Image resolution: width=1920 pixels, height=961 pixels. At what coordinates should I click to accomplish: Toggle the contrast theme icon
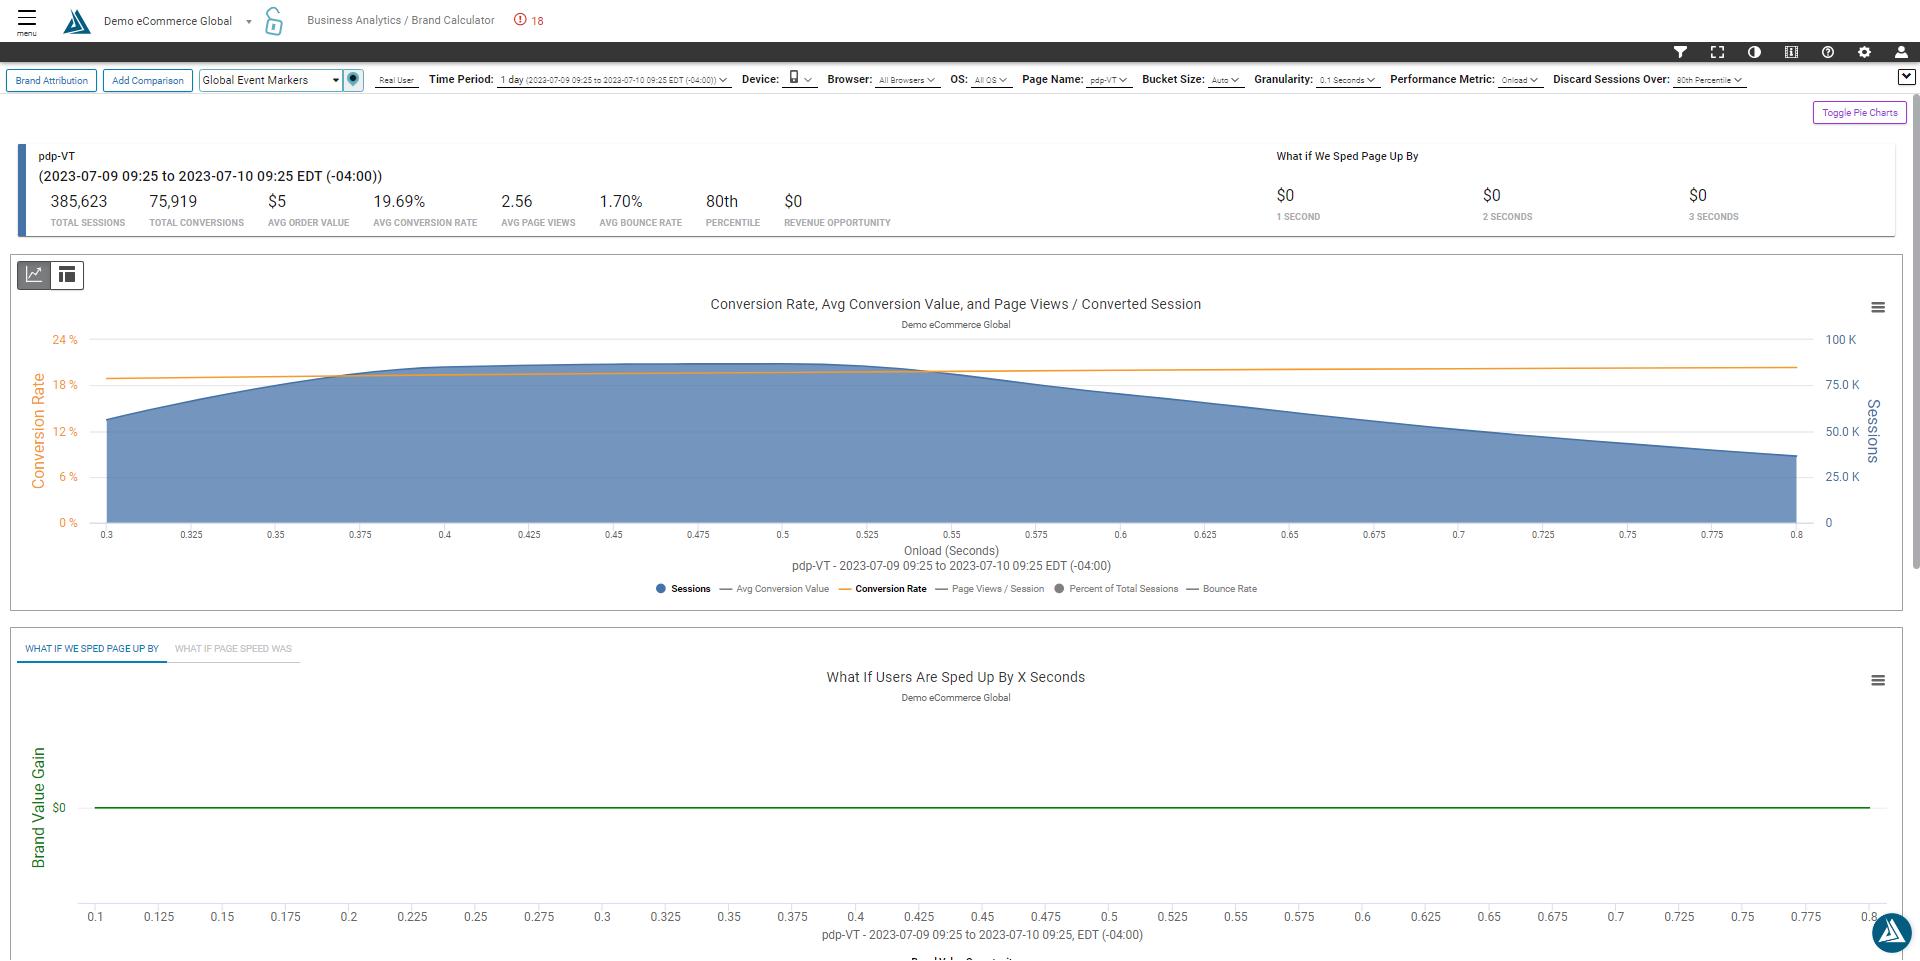coord(1754,52)
